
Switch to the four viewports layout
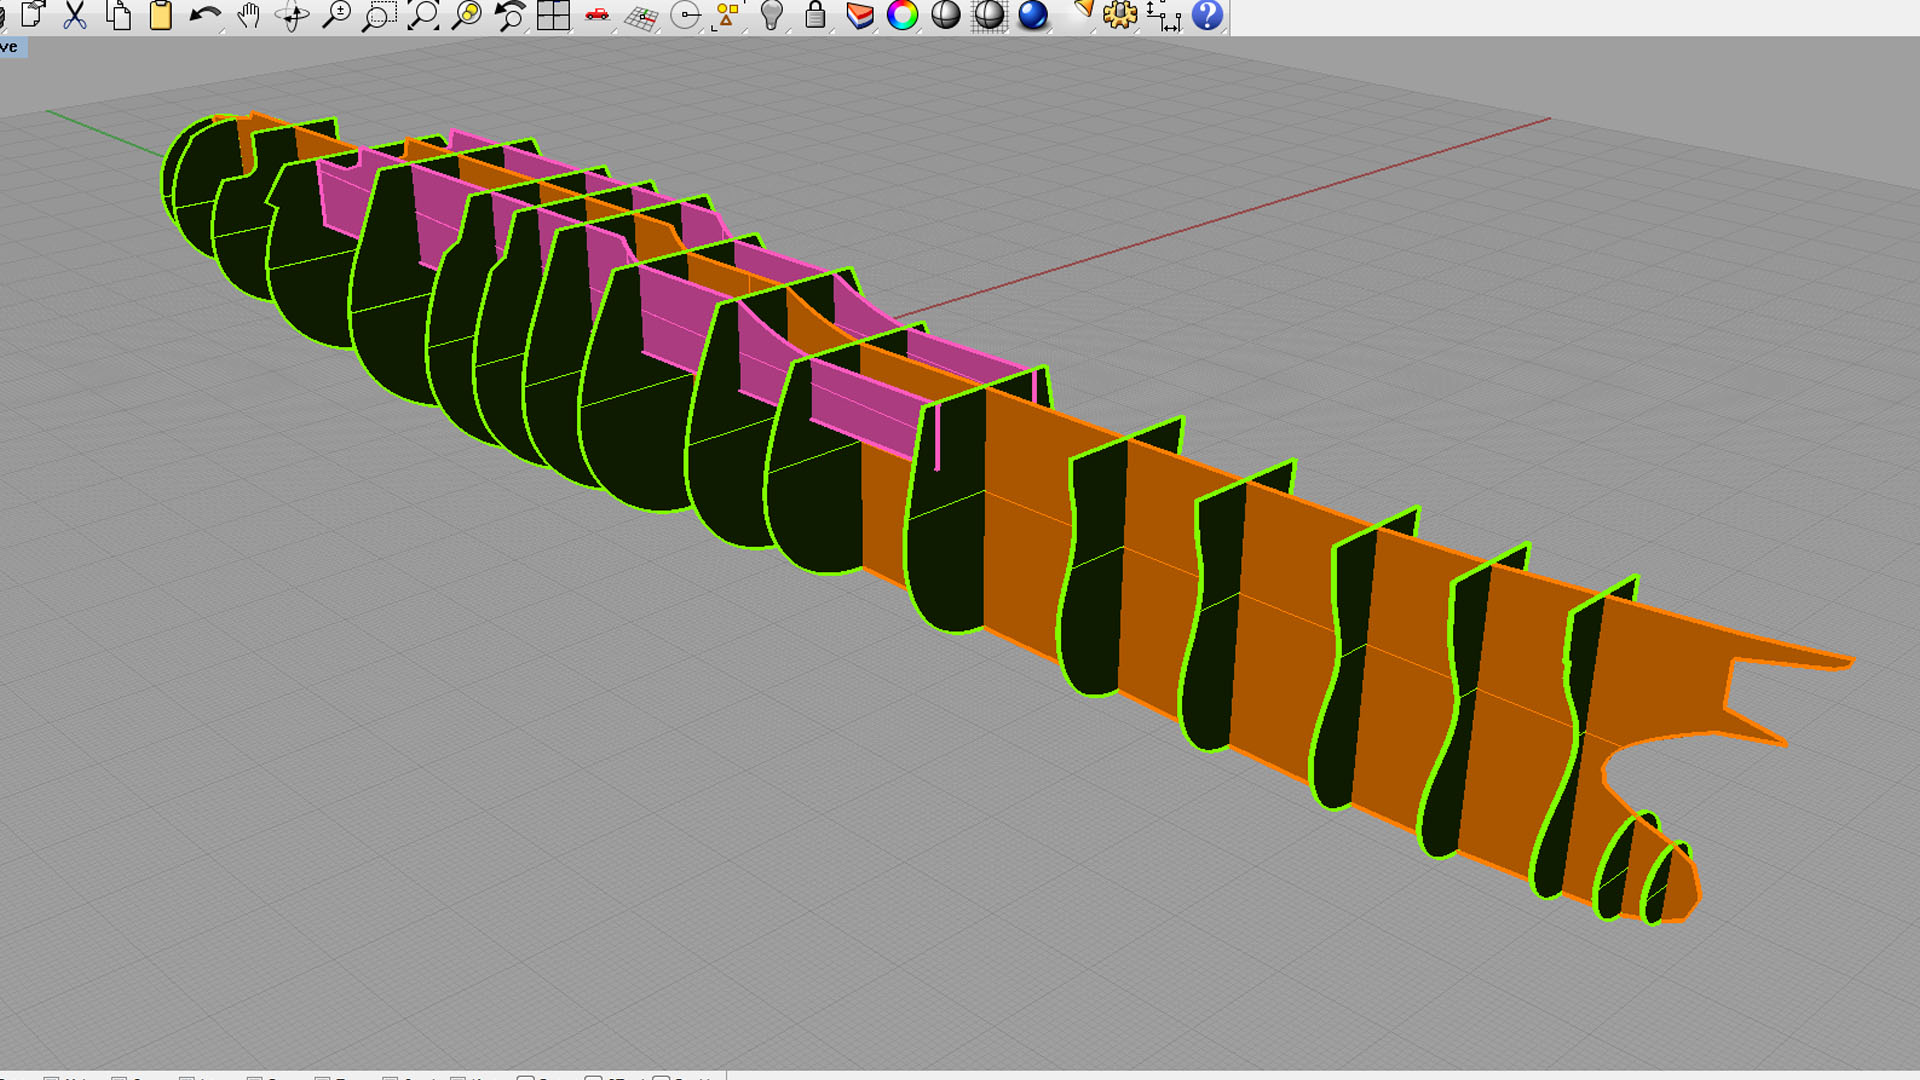pos(553,15)
